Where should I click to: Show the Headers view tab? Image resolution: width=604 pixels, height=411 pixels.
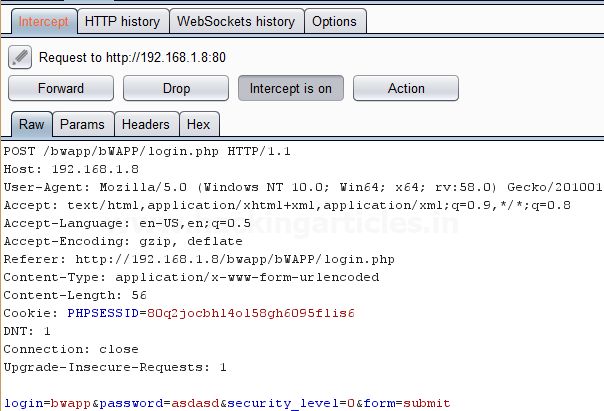coord(146,124)
